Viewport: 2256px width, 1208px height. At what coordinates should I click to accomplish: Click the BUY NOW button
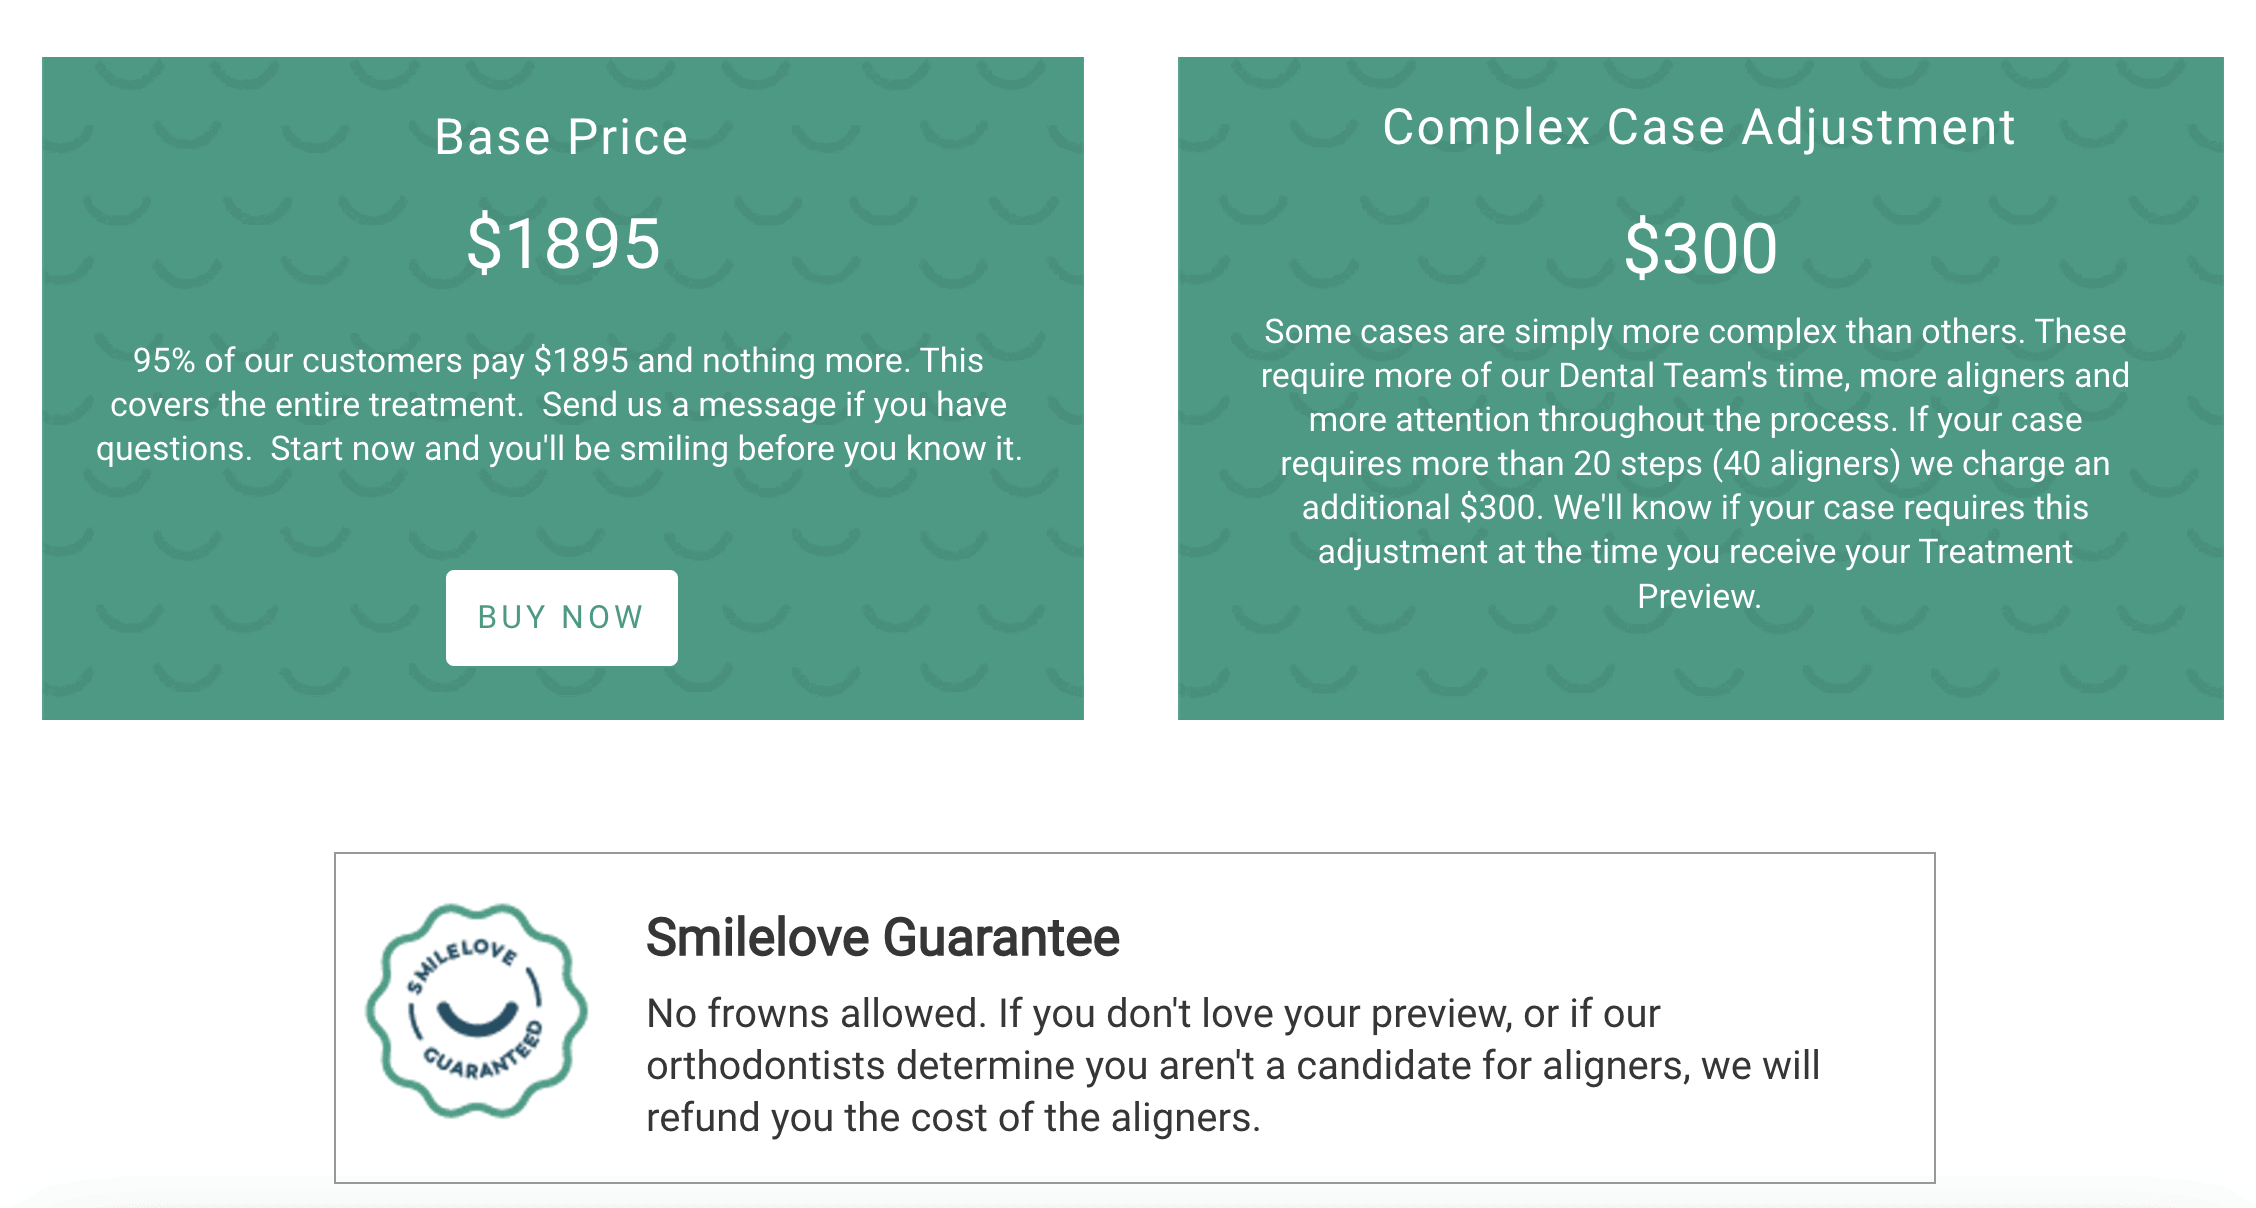click(560, 617)
